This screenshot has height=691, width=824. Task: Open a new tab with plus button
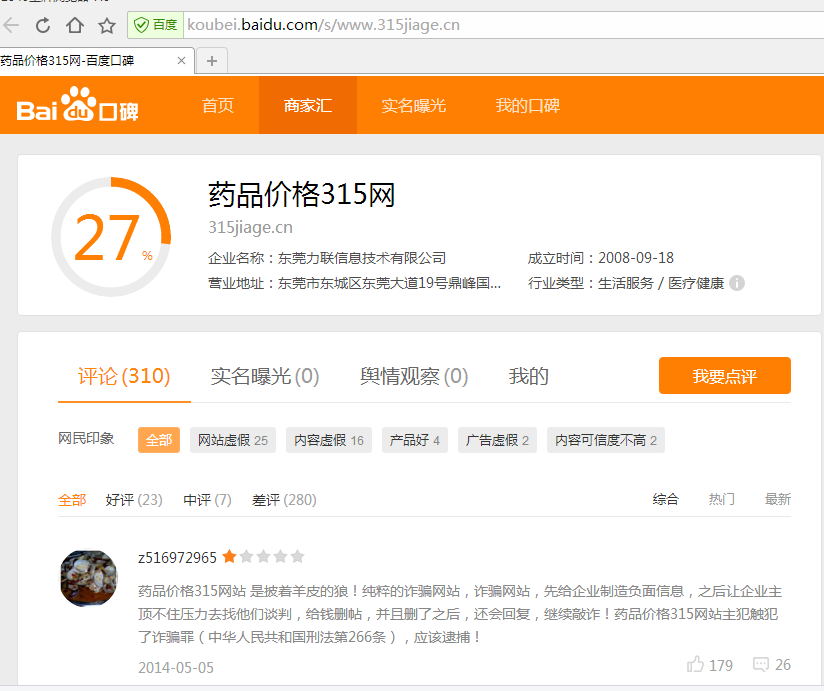(212, 61)
